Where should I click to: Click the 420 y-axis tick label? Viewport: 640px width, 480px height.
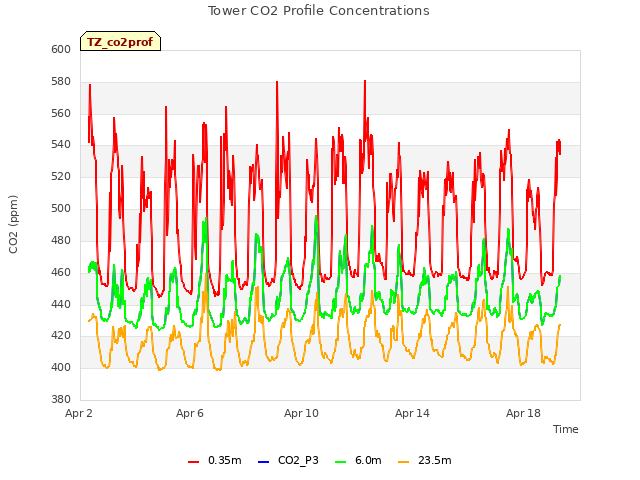click(61, 336)
